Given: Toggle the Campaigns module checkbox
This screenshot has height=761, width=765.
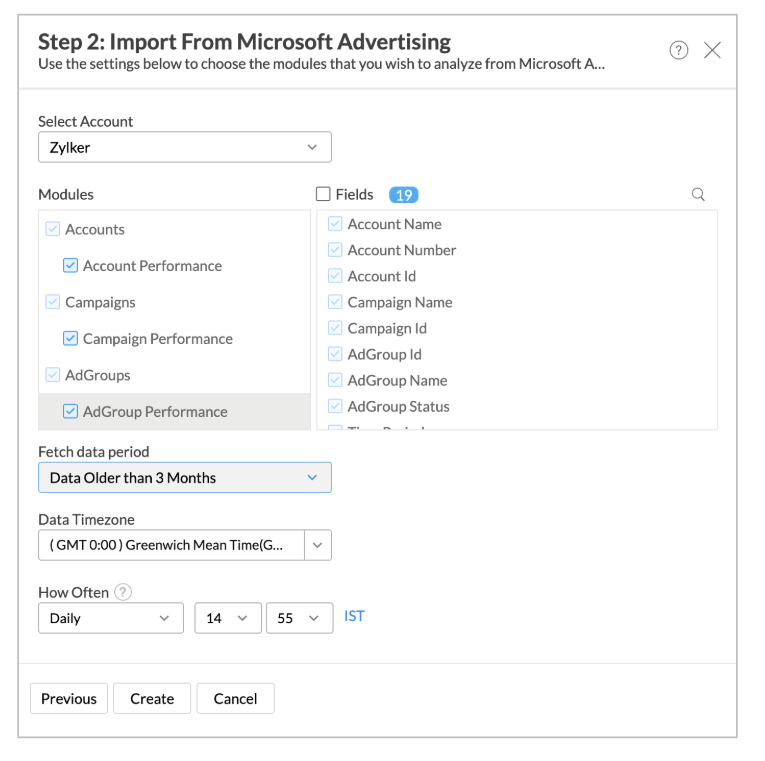Looking at the screenshot, I should (53, 302).
